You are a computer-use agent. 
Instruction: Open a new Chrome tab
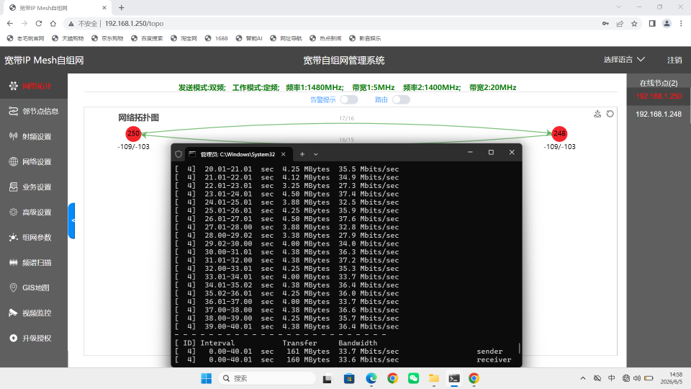(121, 7)
